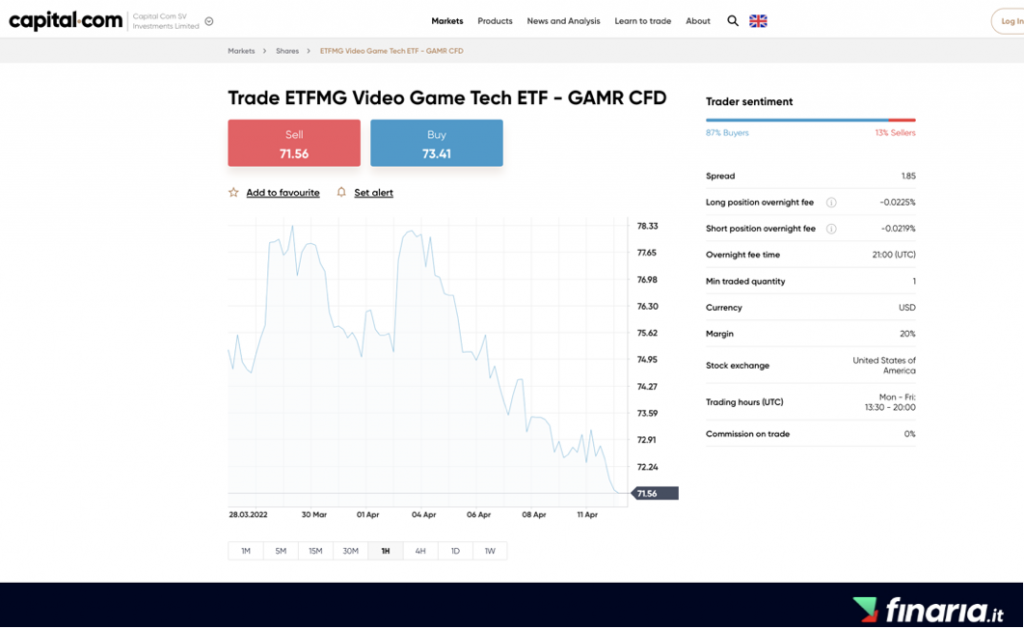Go to Shares breadcrumb link
The width and height of the screenshot is (1024, 629).
[x=287, y=51]
